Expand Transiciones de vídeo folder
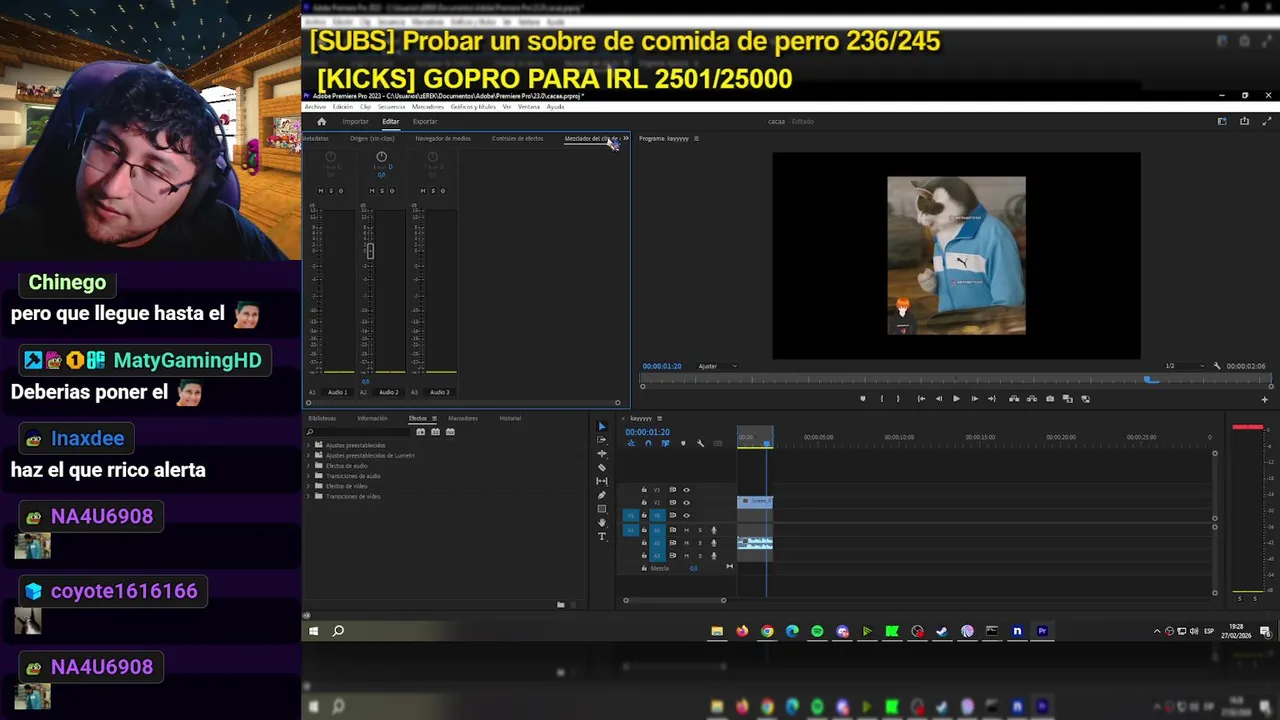 [x=309, y=496]
